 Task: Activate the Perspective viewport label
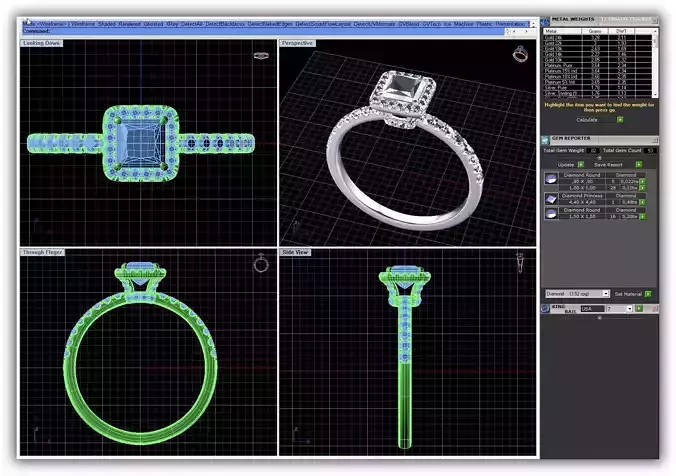pyautogui.click(x=297, y=43)
